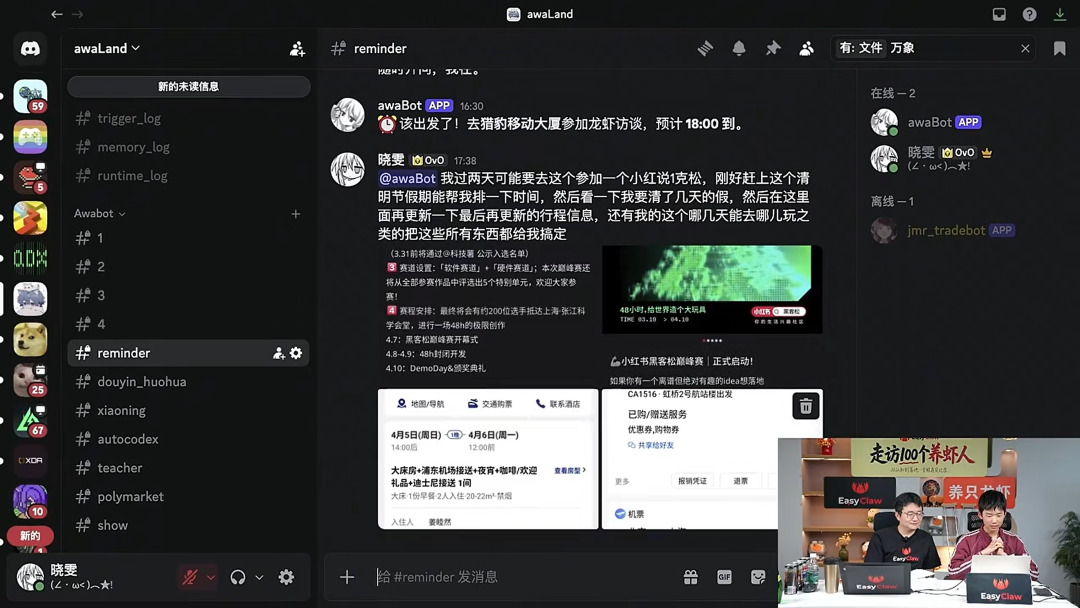Open headphone output options dropdown arrow
The height and width of the screenshot is (608, 1080).
click(259, 578)
